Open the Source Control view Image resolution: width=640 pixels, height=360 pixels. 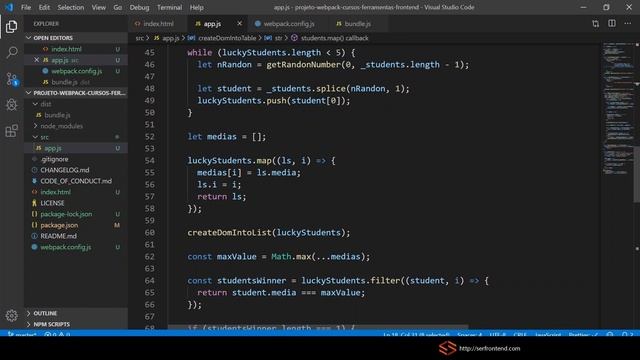(12, 79)
